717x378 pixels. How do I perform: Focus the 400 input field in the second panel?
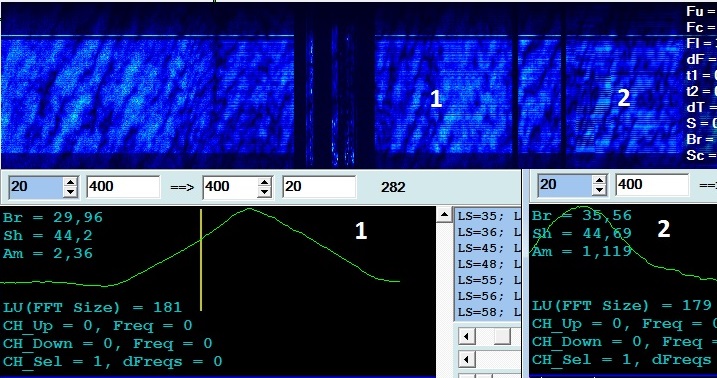click(x=652, y=185)
